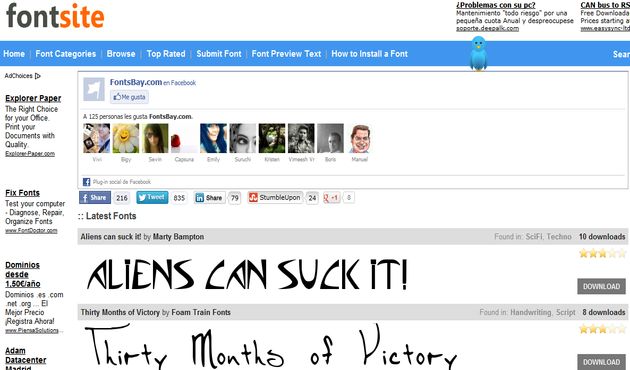Click the Google +1 button
Viewport: 630px width, 370px height.
(331, 198)
